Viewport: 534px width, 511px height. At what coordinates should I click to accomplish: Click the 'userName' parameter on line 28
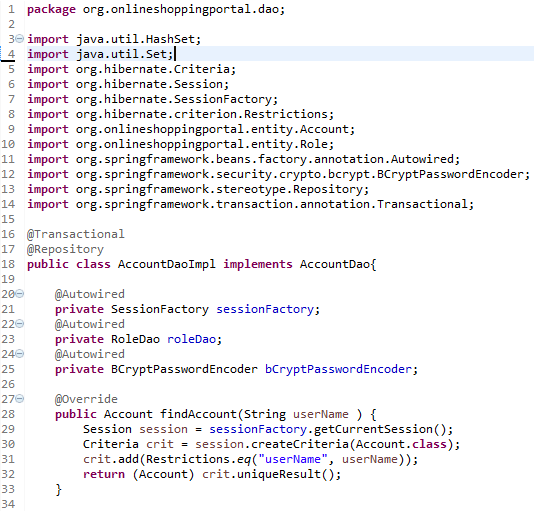click(x=321, y=414)
